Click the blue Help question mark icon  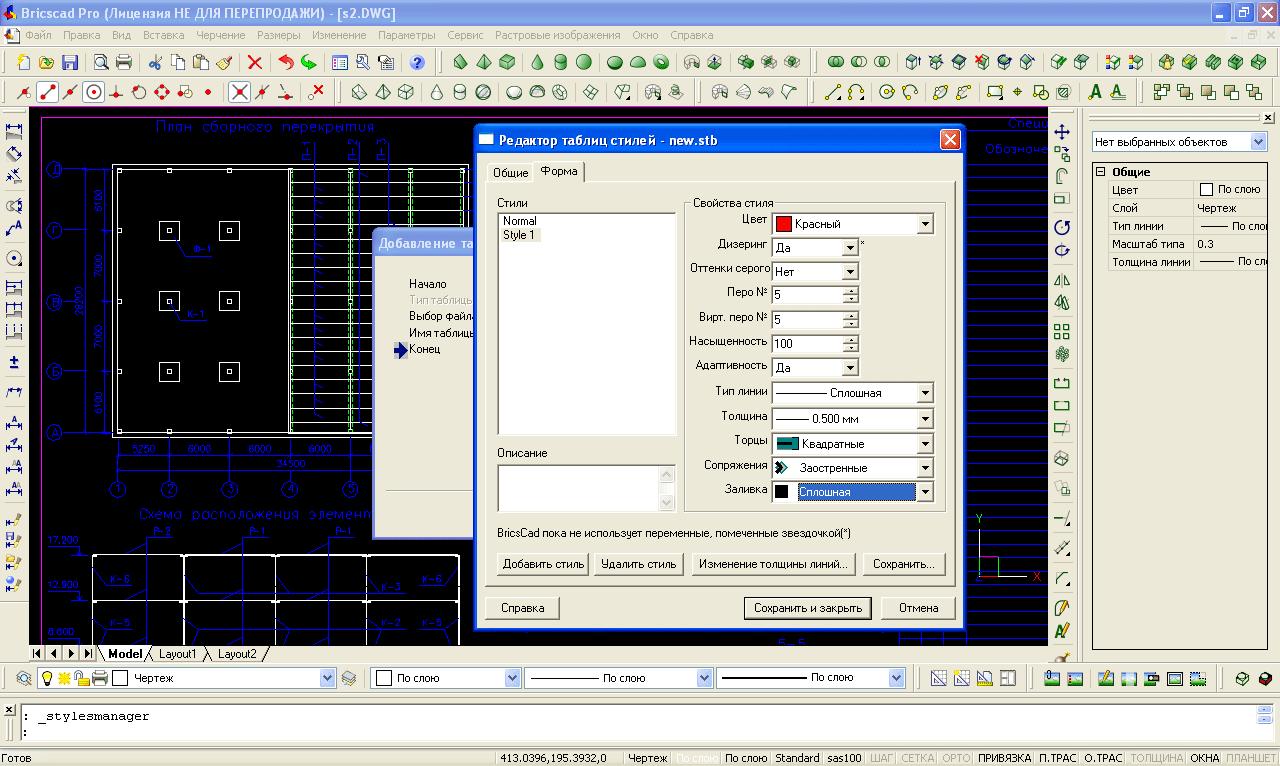[417, 62]
